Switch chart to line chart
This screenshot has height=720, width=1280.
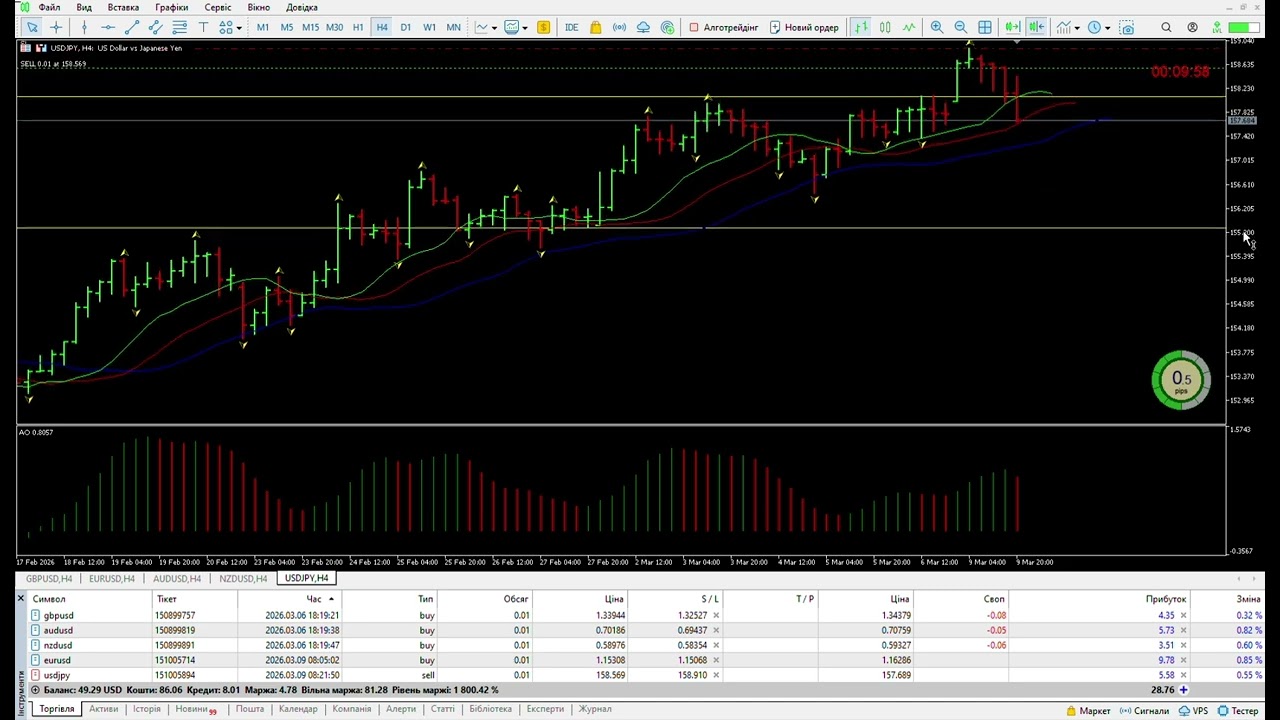pos(908,27)
